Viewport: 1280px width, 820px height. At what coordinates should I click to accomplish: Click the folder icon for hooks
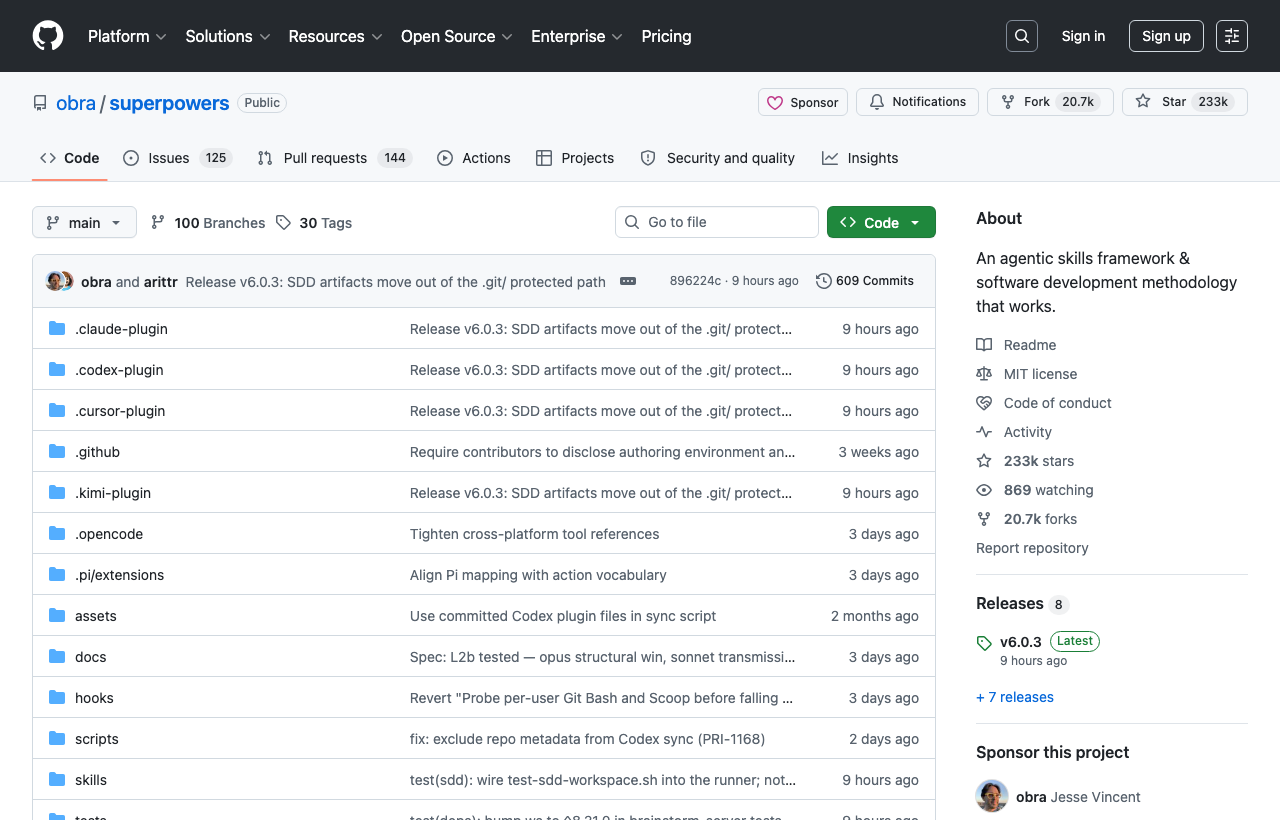[57, 698]
